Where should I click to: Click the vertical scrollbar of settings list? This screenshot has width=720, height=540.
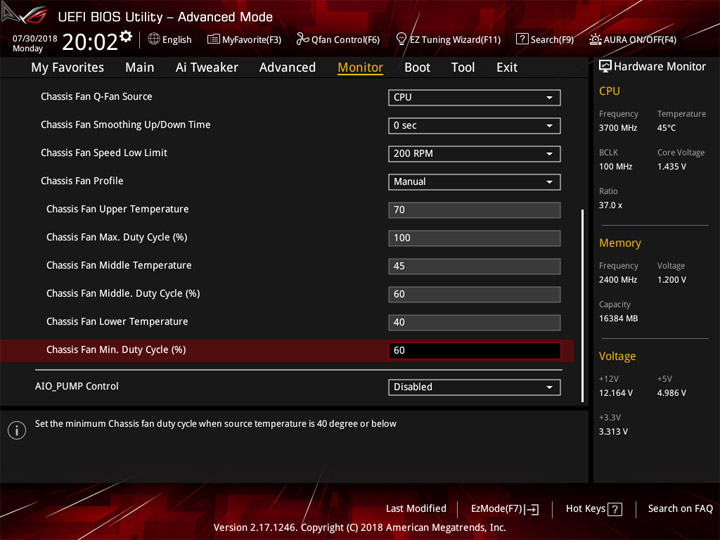(x=583, y=305)
